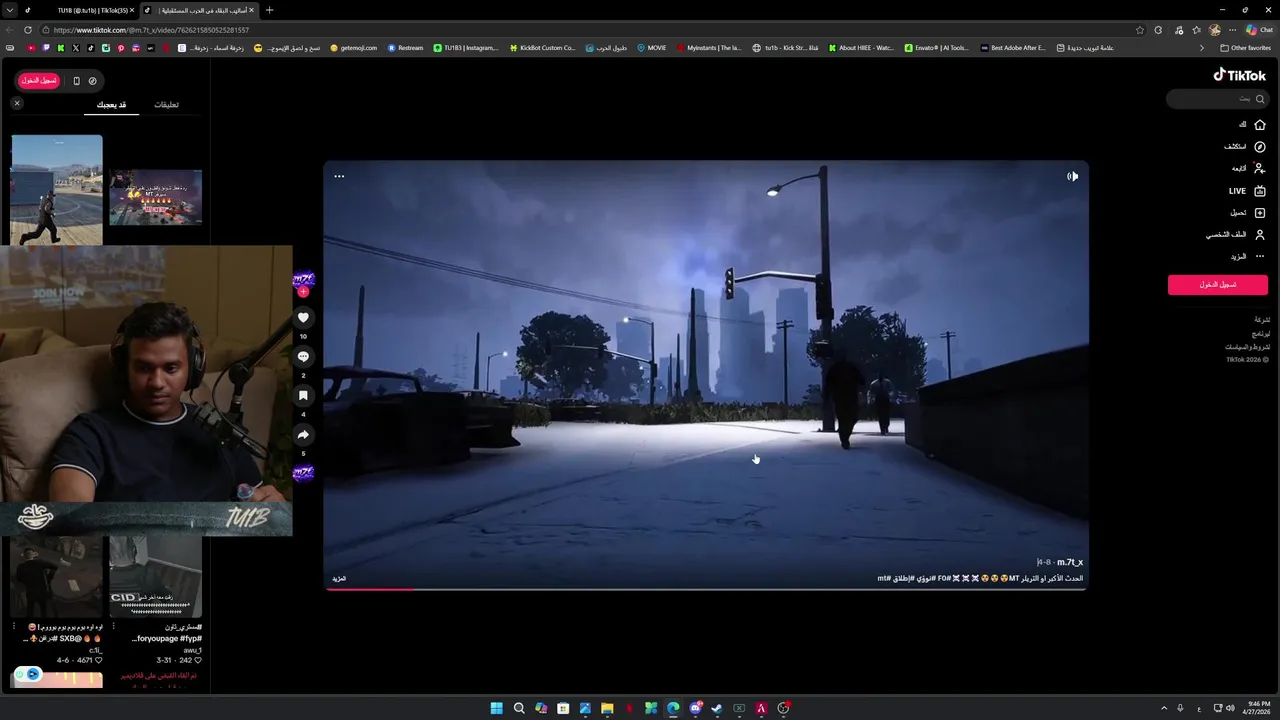Click the bookmark save icon
Viewport: 1280px width, 720px height.
point(303,395)
